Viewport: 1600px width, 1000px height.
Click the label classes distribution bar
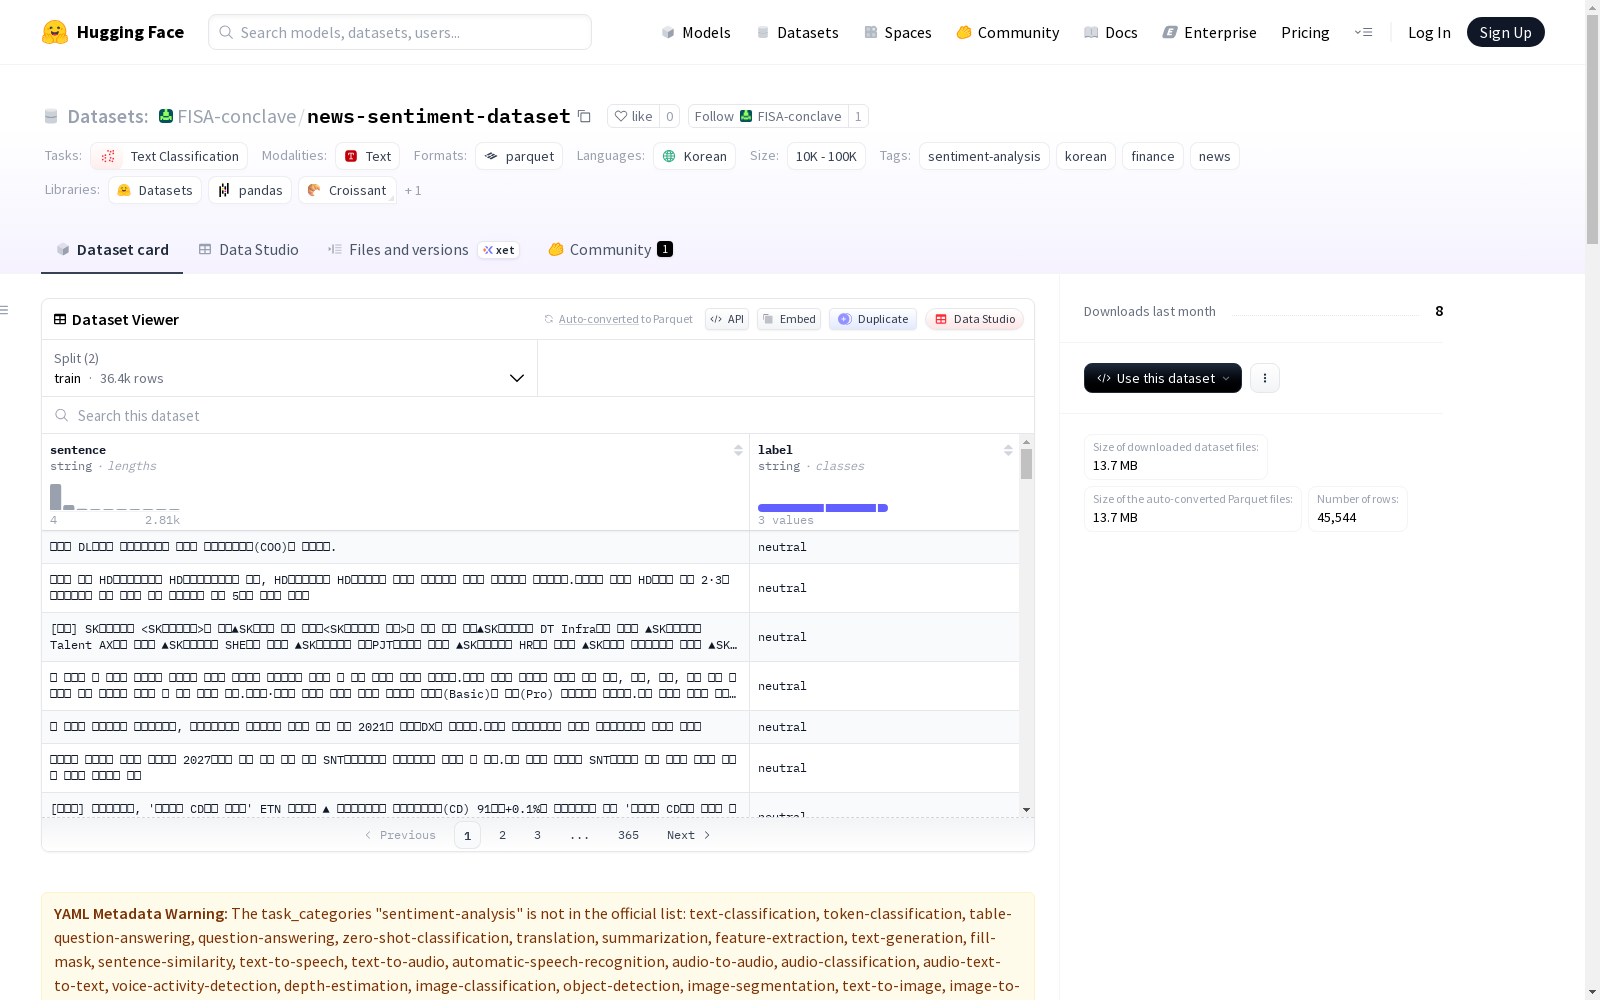click(823, 508)
